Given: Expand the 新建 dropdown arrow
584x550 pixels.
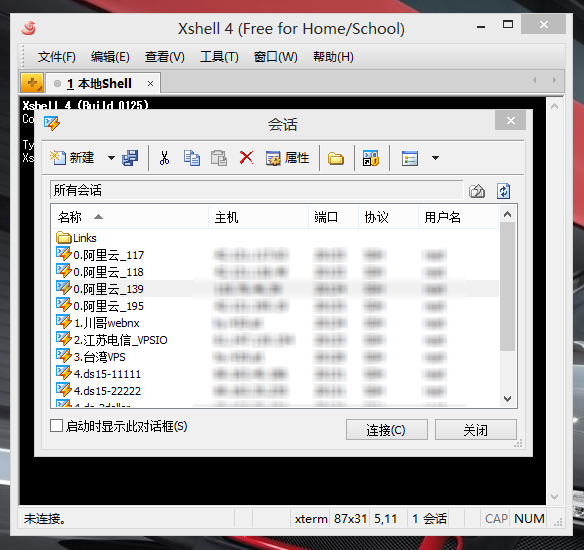Looking at the screenshot, I should 111,158.
